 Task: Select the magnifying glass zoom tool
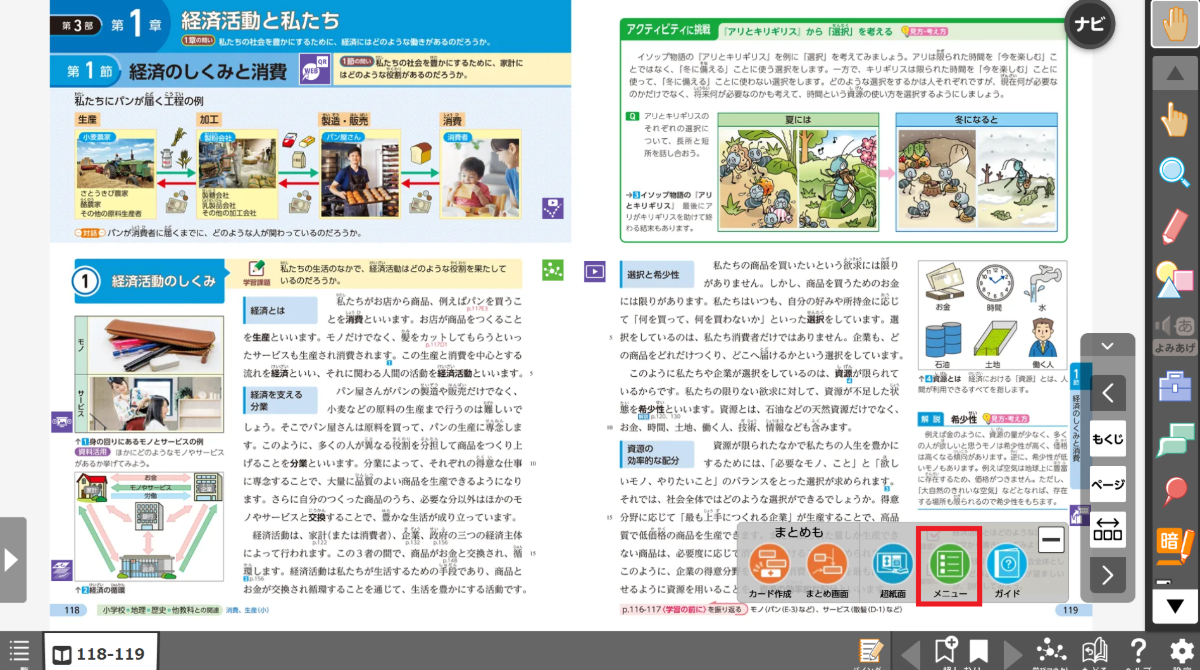1175,172
